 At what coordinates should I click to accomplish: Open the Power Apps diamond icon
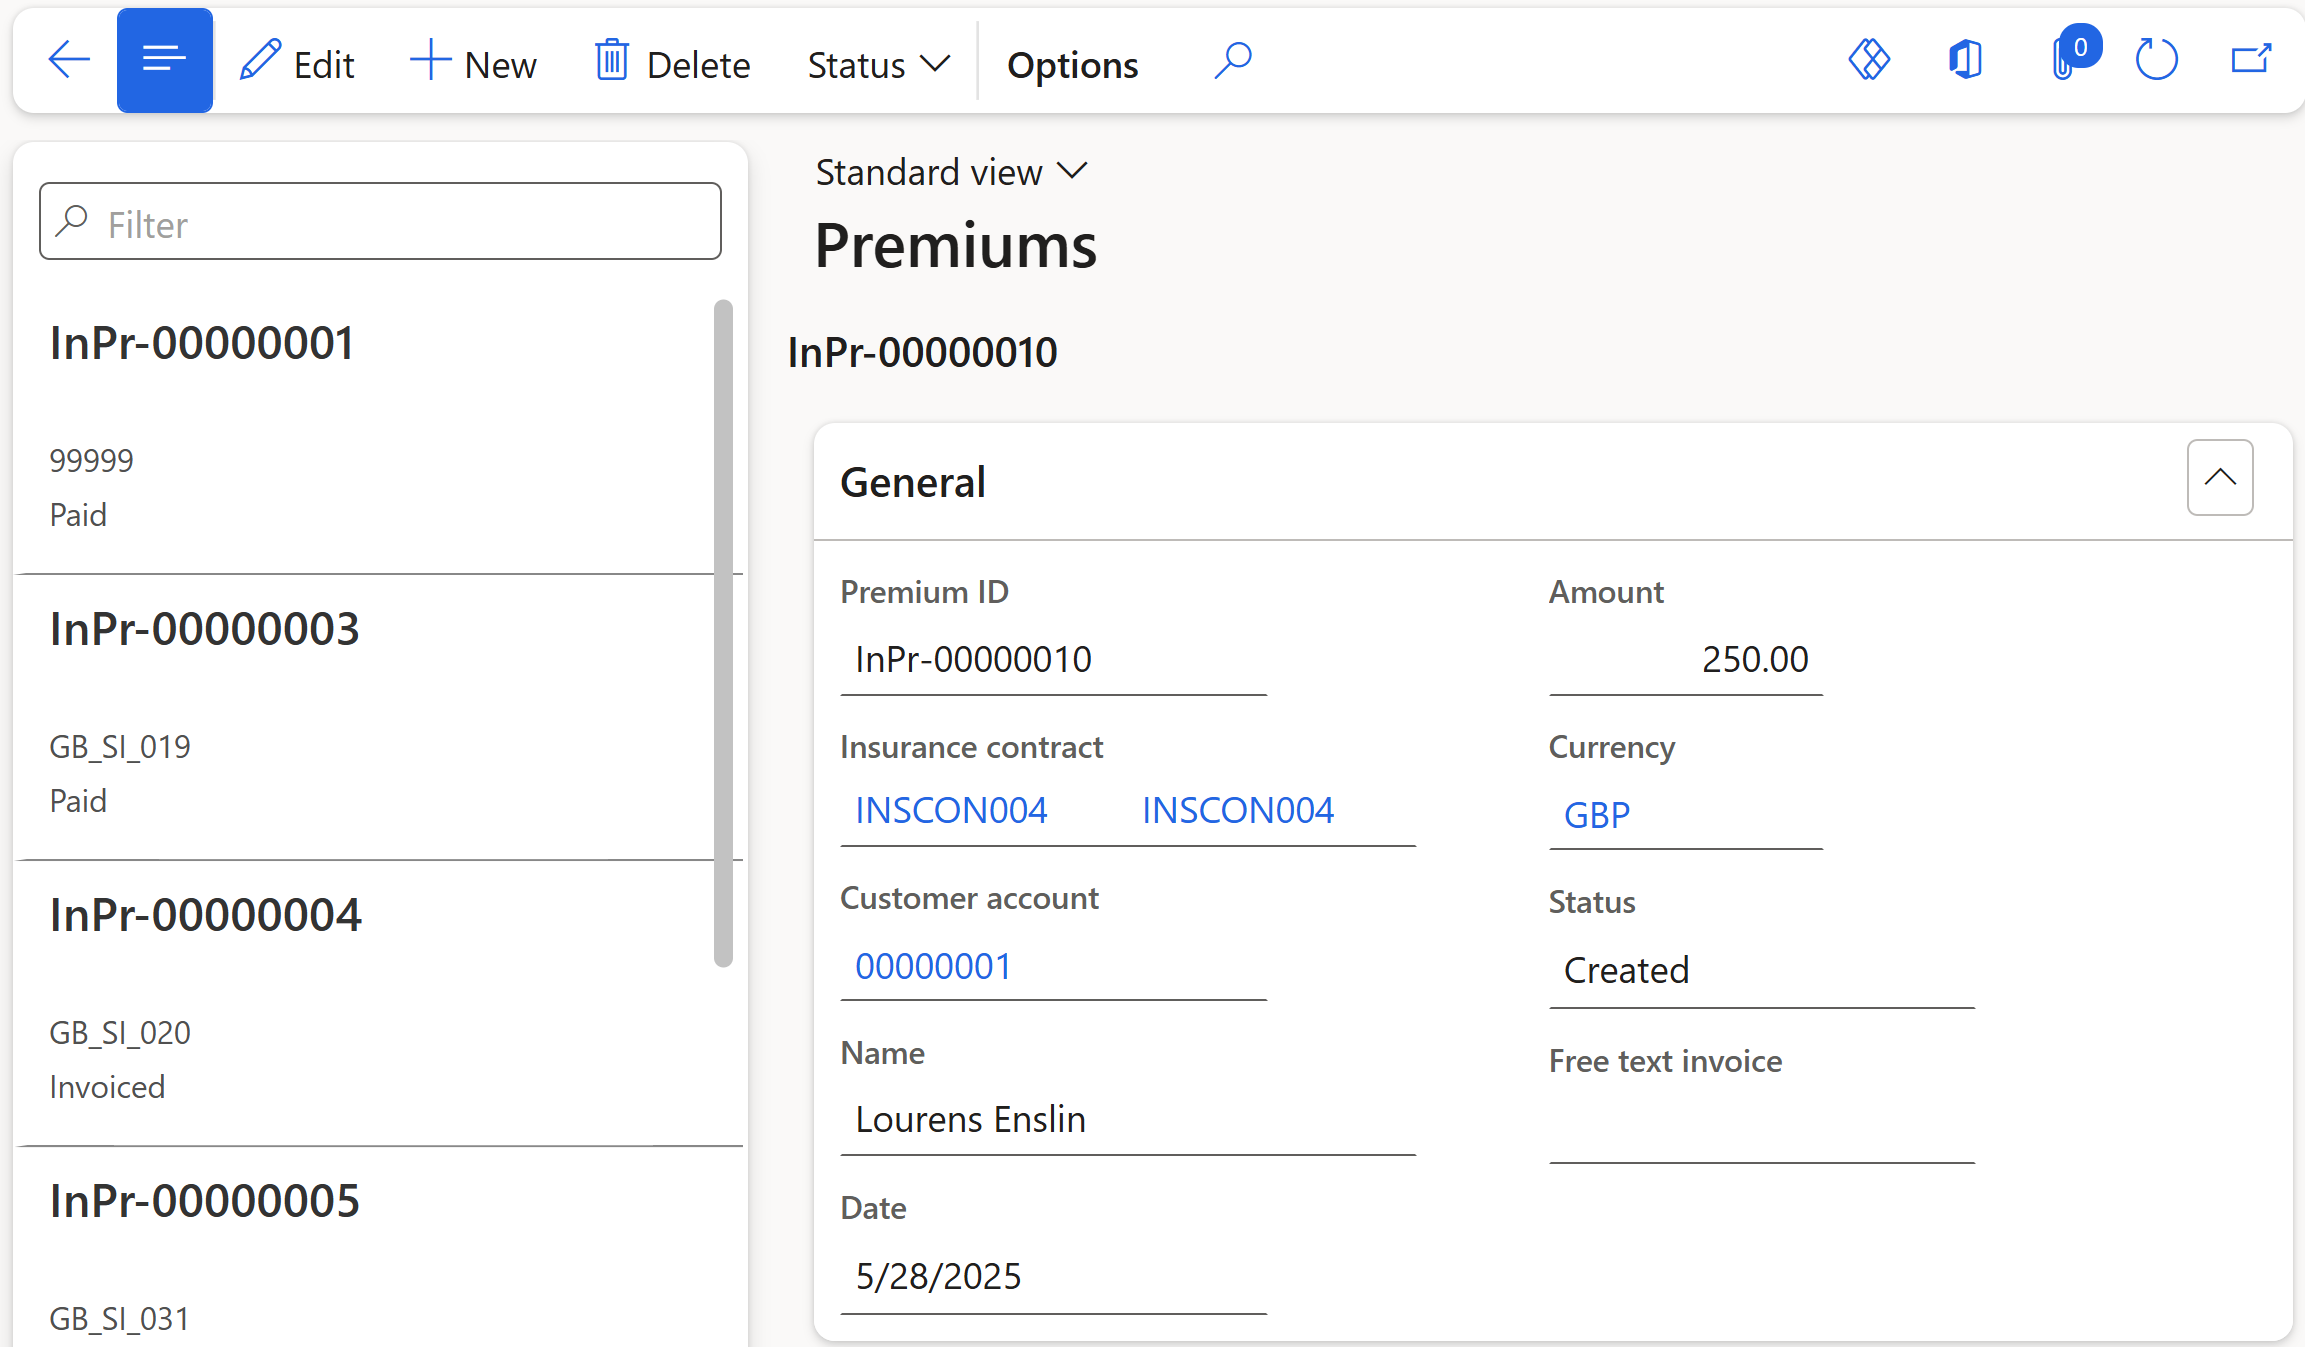[1868, 60]
